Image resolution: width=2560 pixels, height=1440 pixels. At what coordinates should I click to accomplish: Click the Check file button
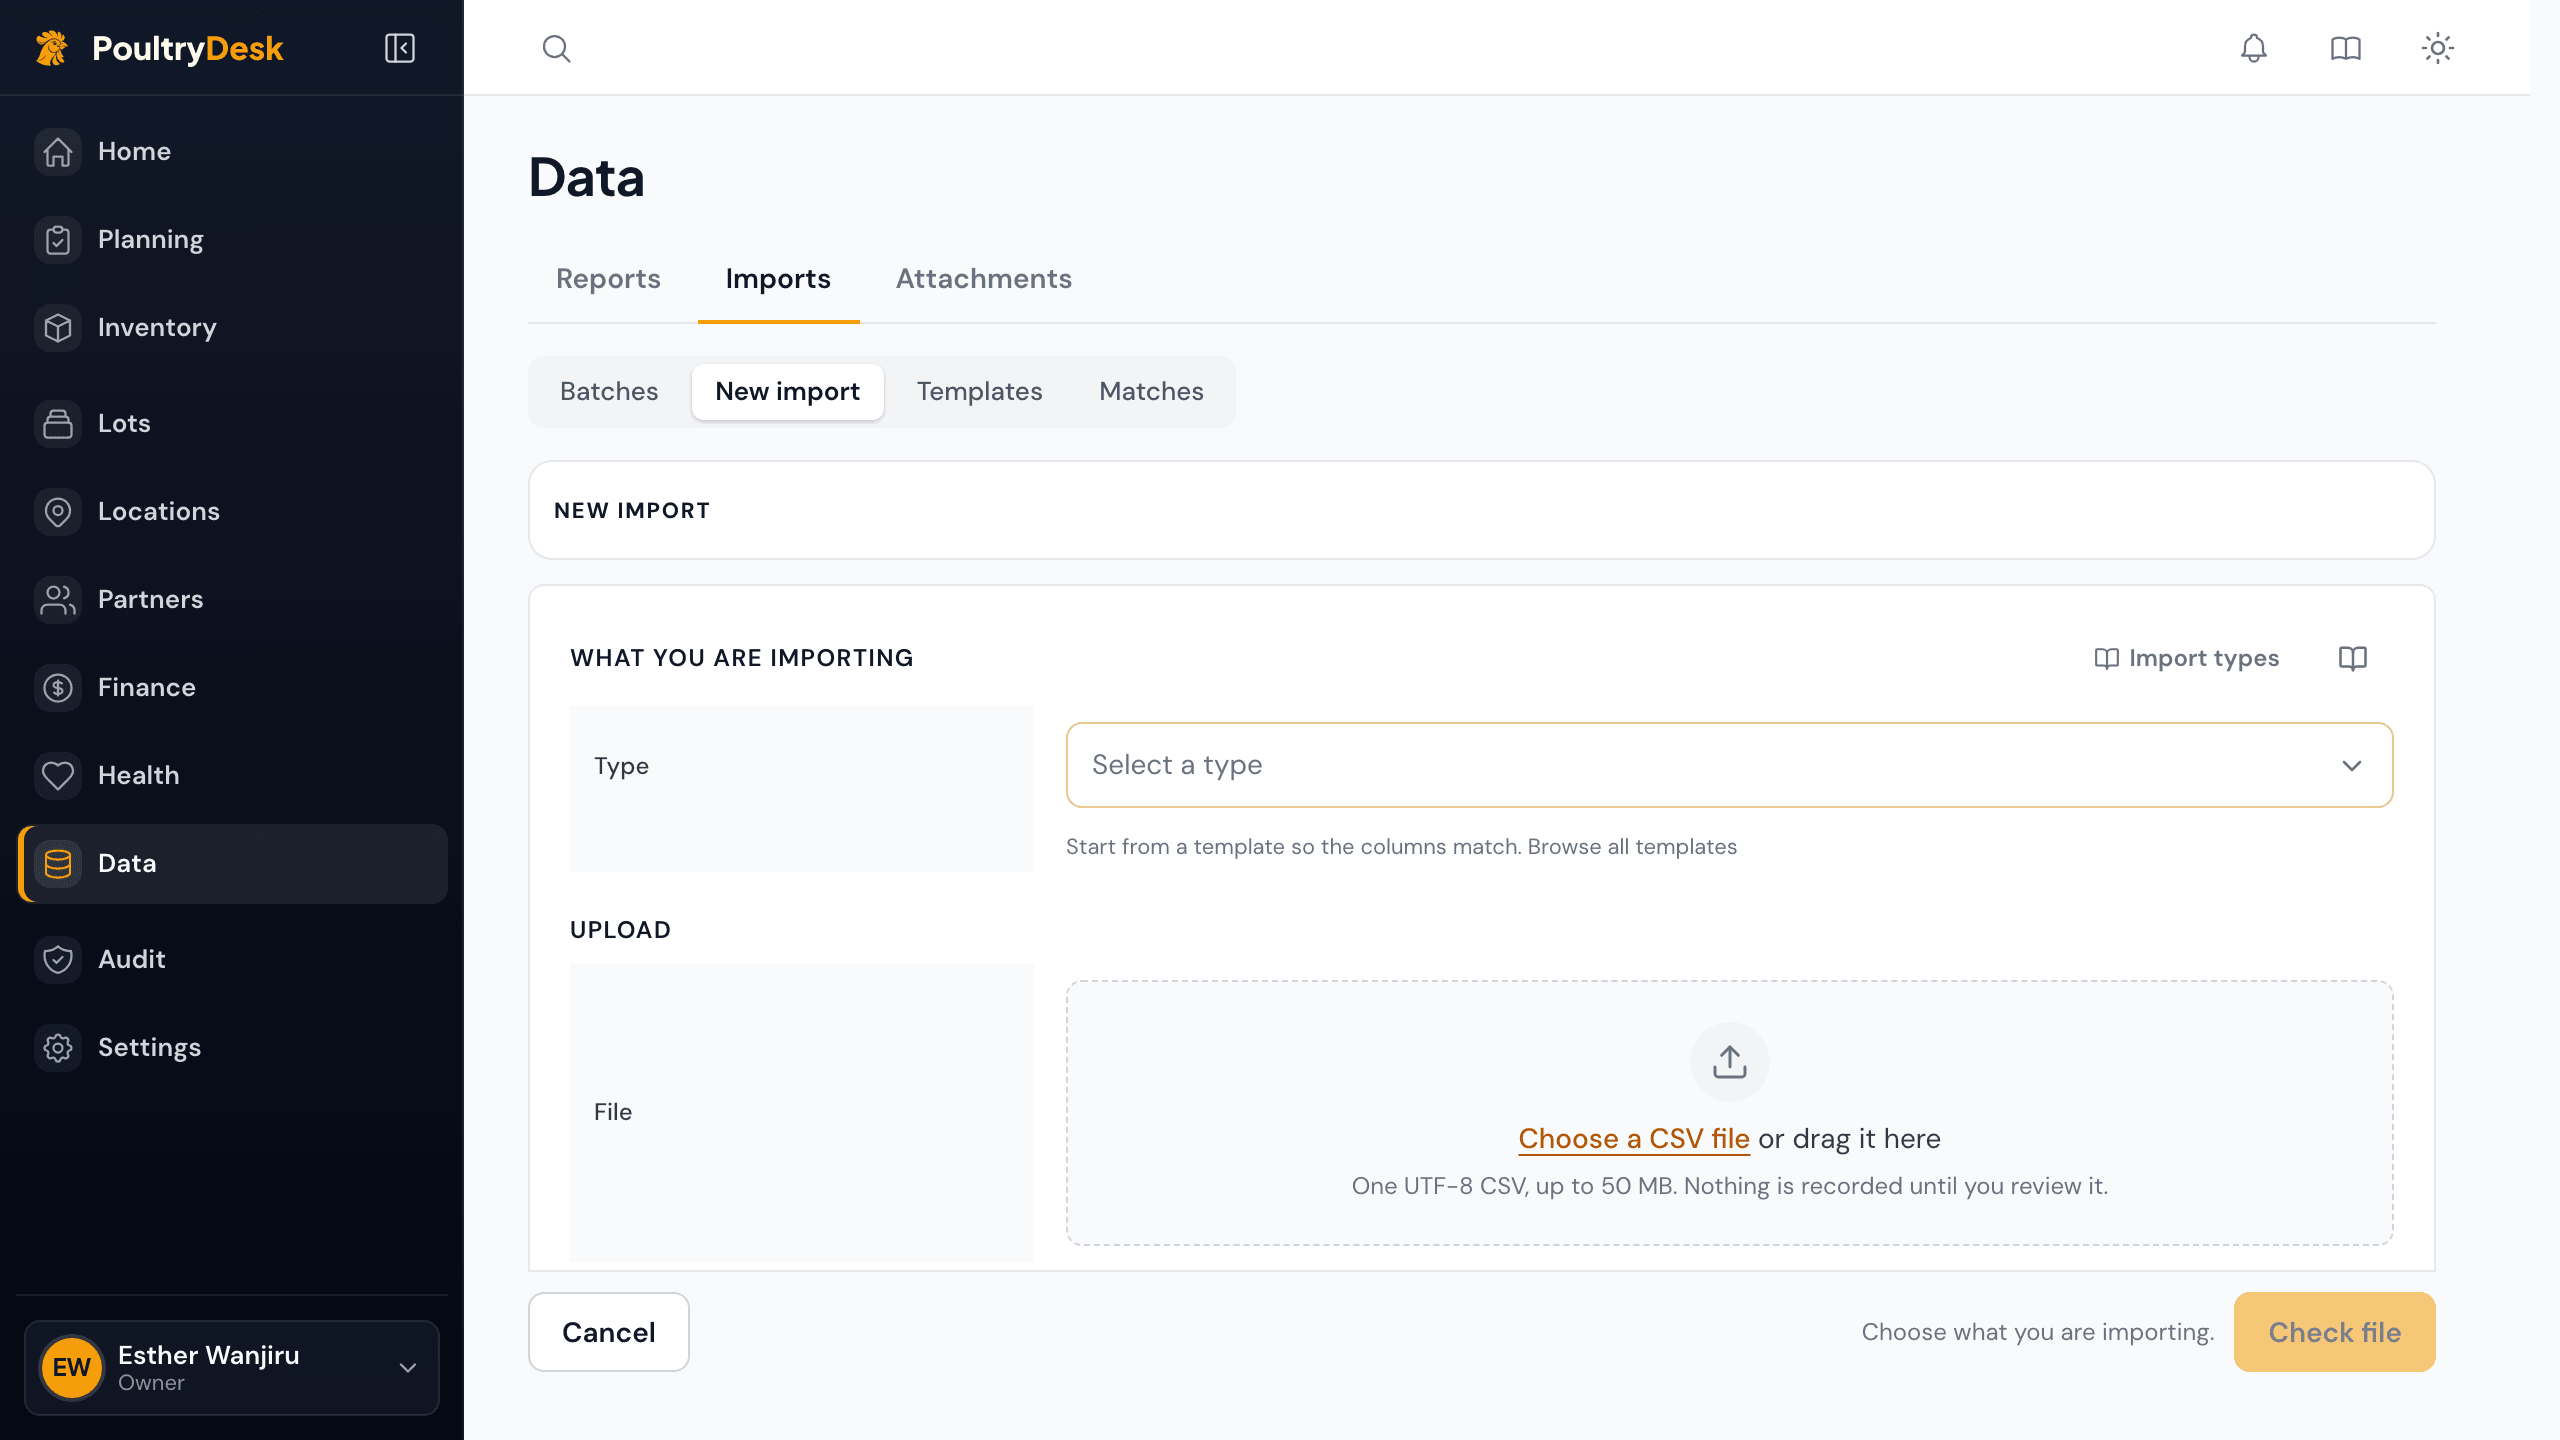click(2334, 1332)
